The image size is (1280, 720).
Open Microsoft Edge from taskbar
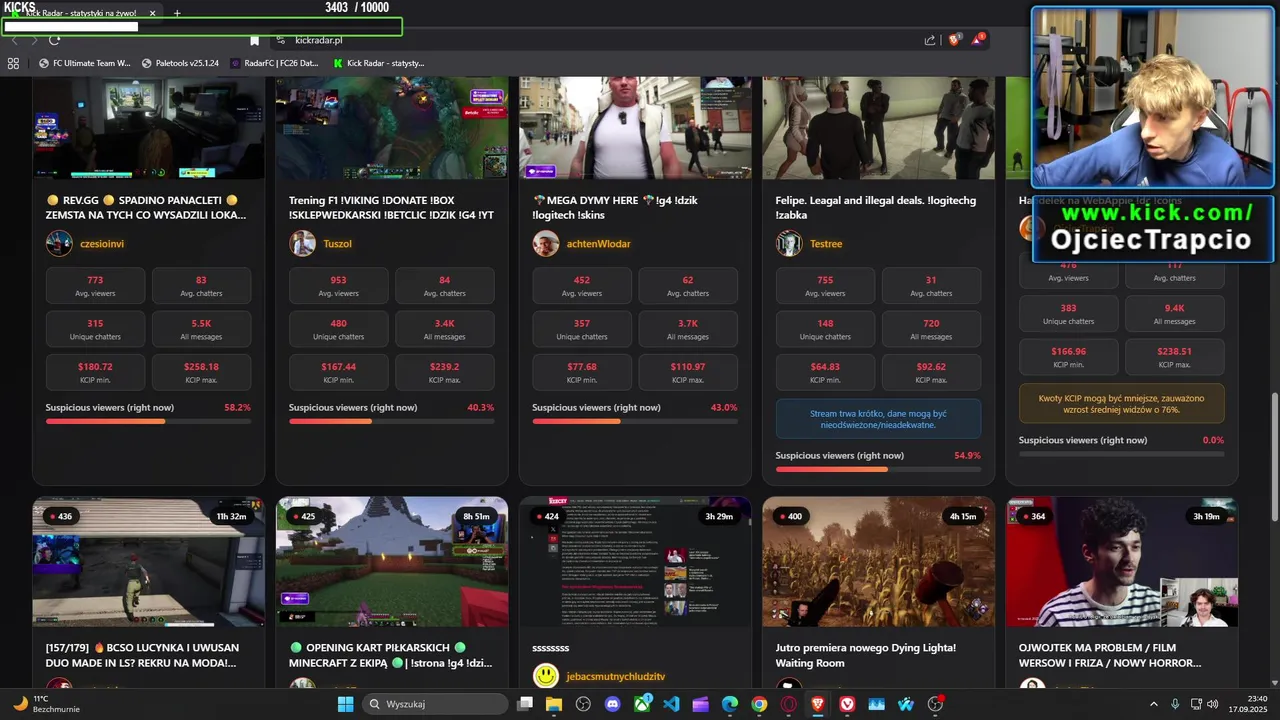[730, 704]
